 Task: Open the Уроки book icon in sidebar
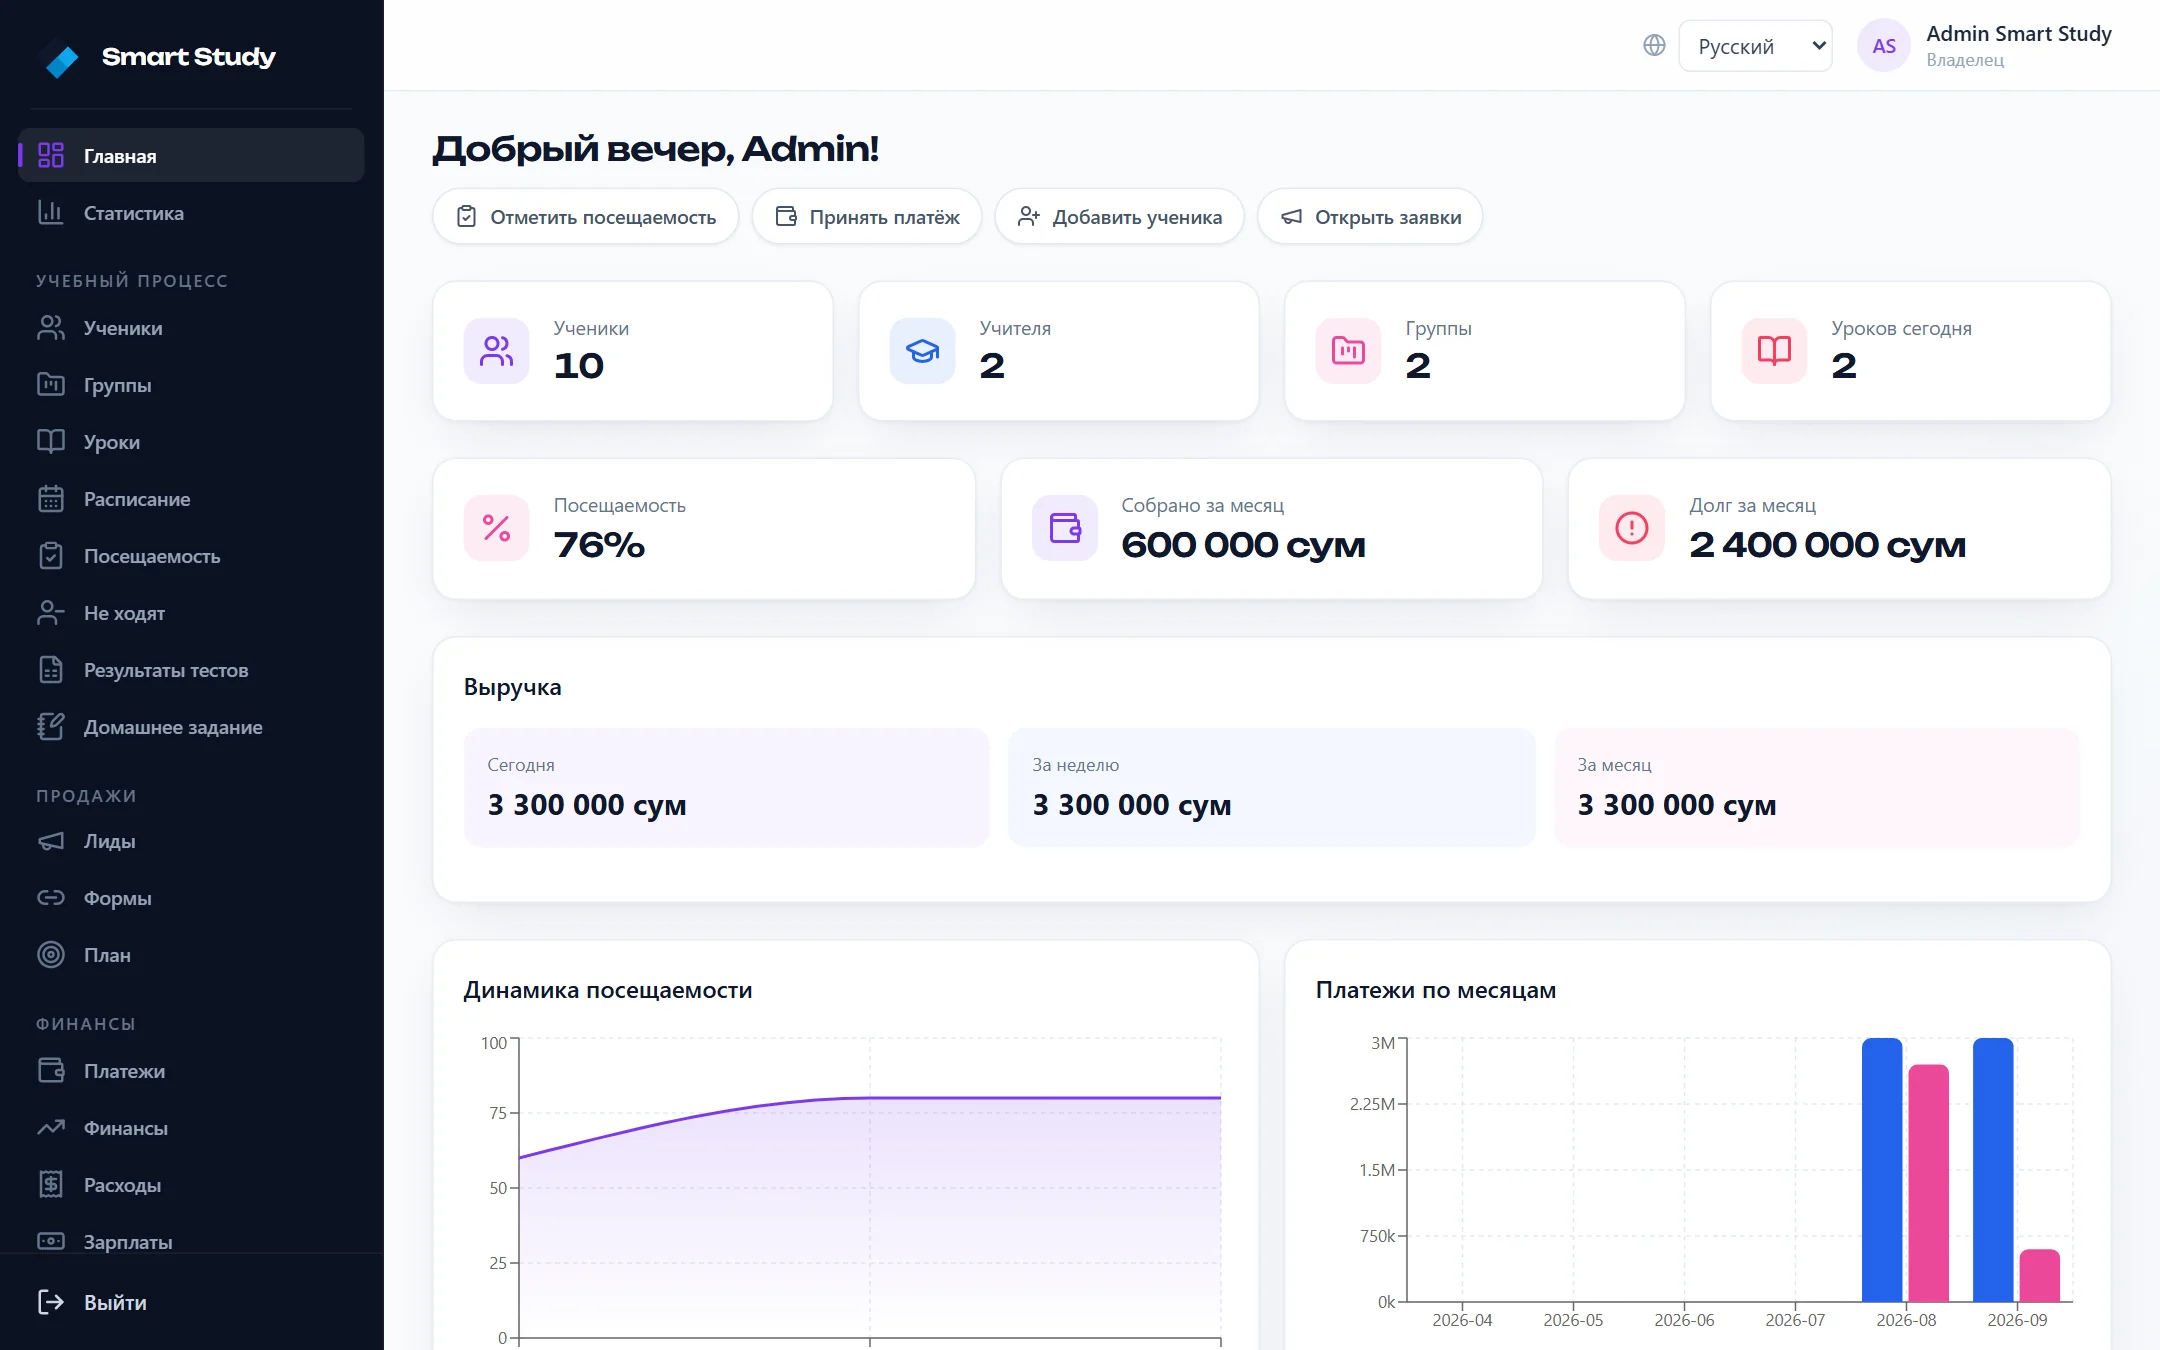point(51,442)
